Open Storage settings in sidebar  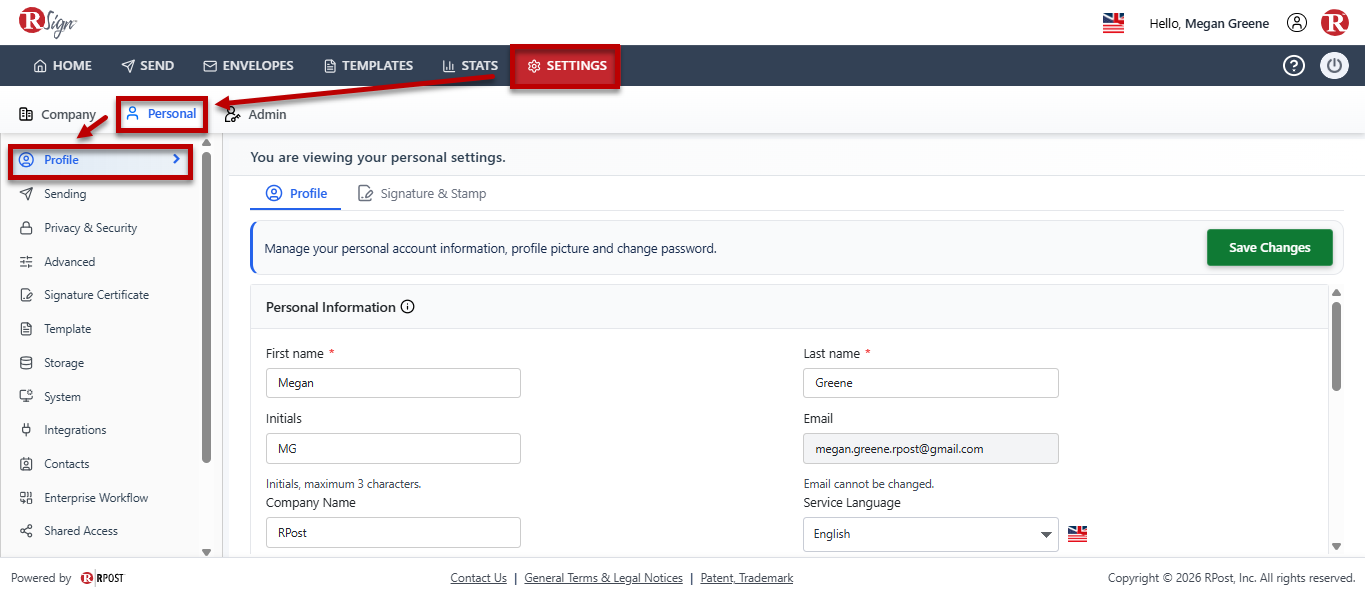coord(64,363)
